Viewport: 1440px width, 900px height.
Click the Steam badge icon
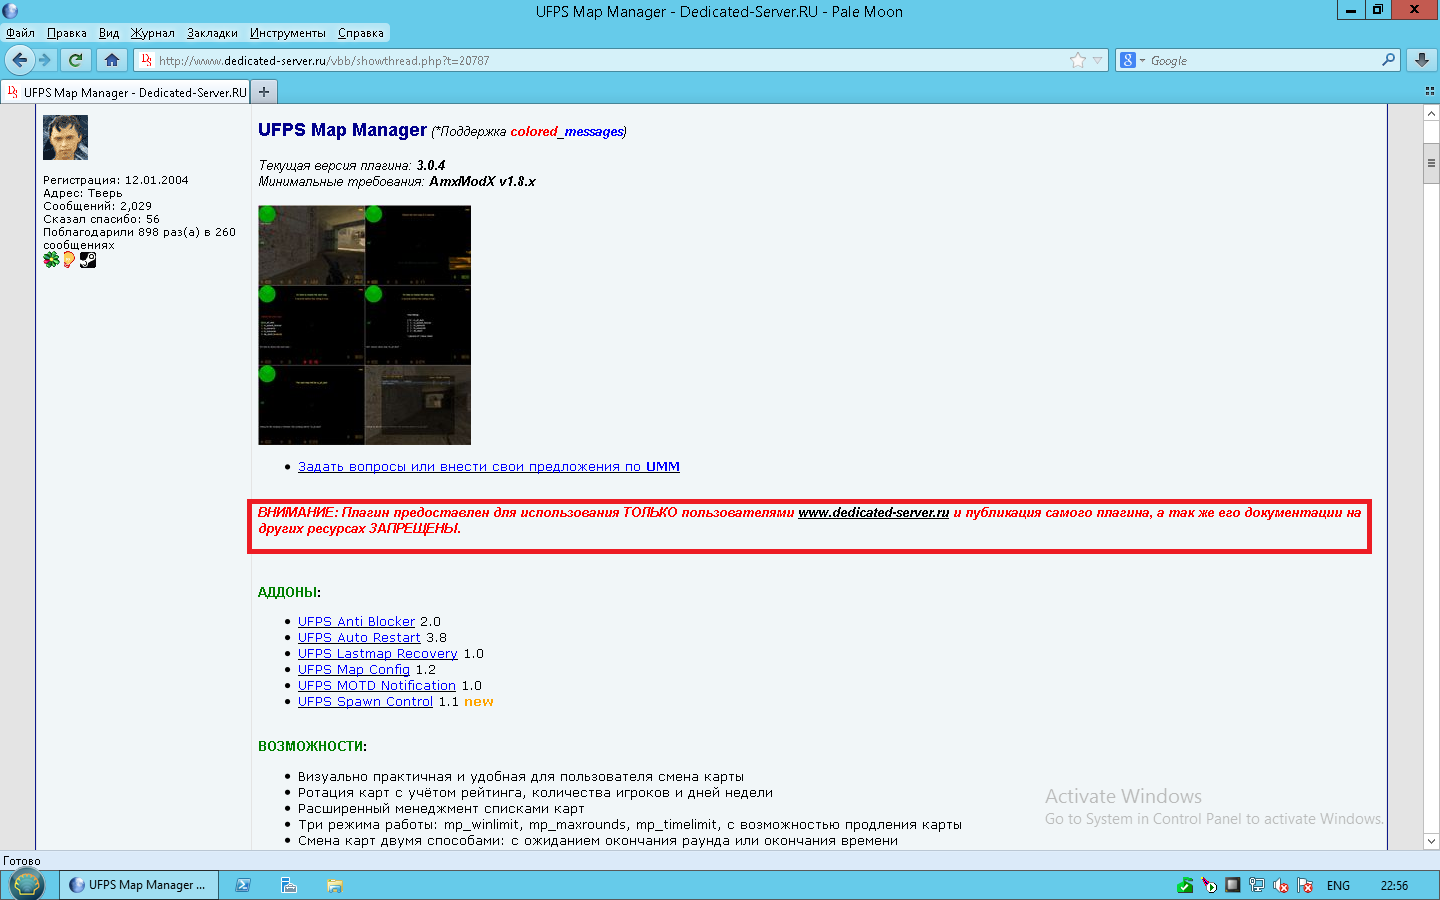[88, 260]
